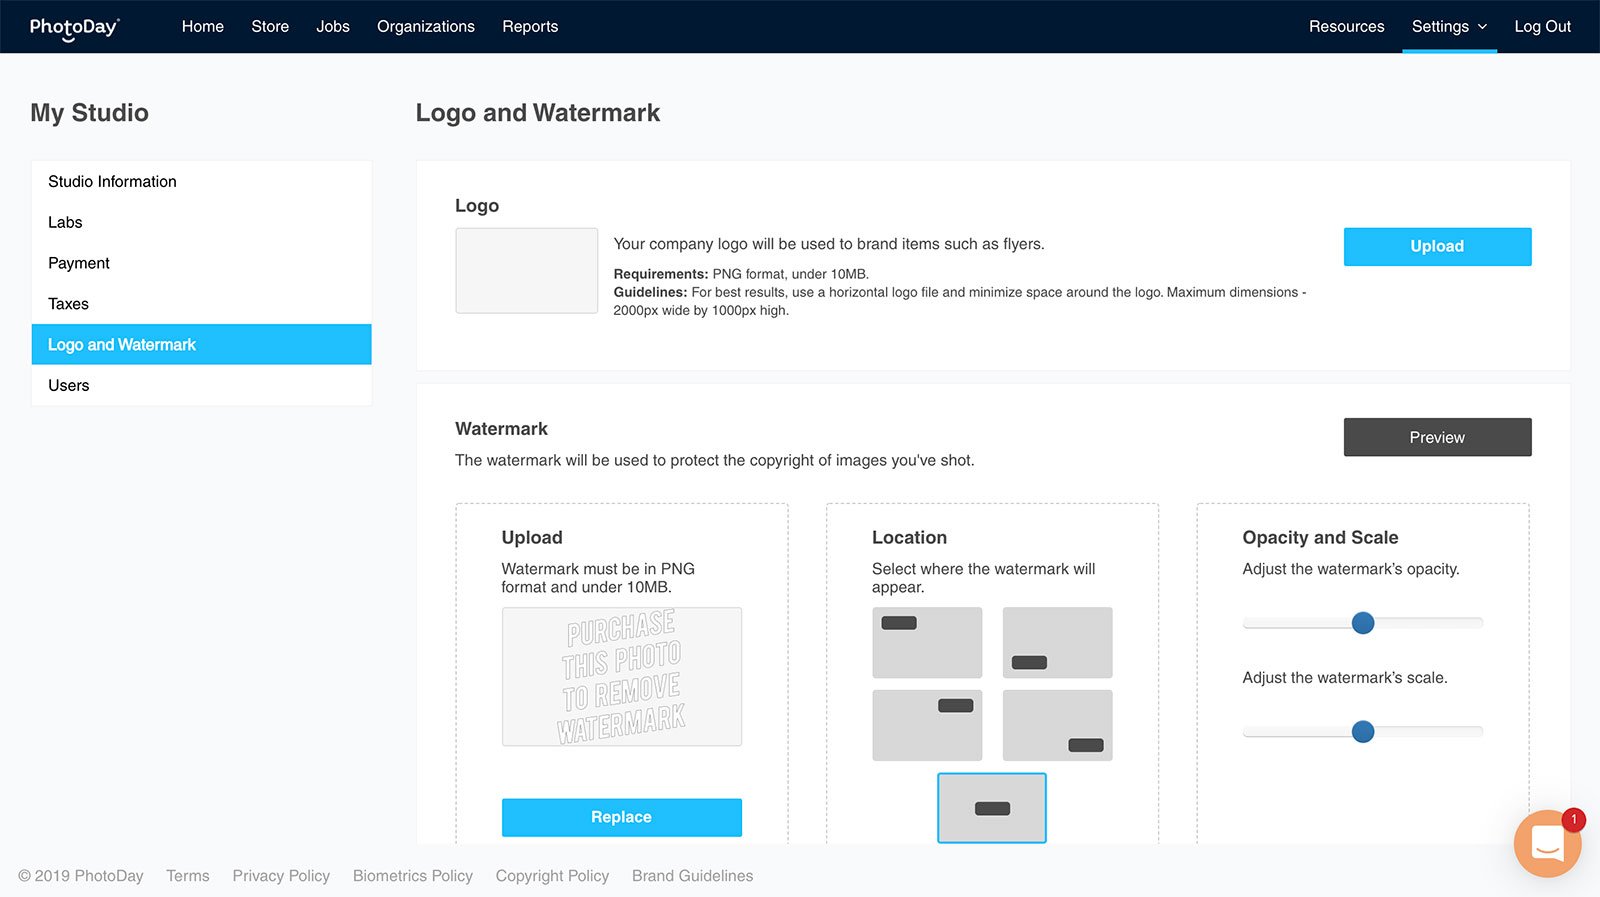Image resolution: width=1600 pixels, height=897 pixels.
Task: Select bottom-right watermark location
Action: [x=1057, y=725]
